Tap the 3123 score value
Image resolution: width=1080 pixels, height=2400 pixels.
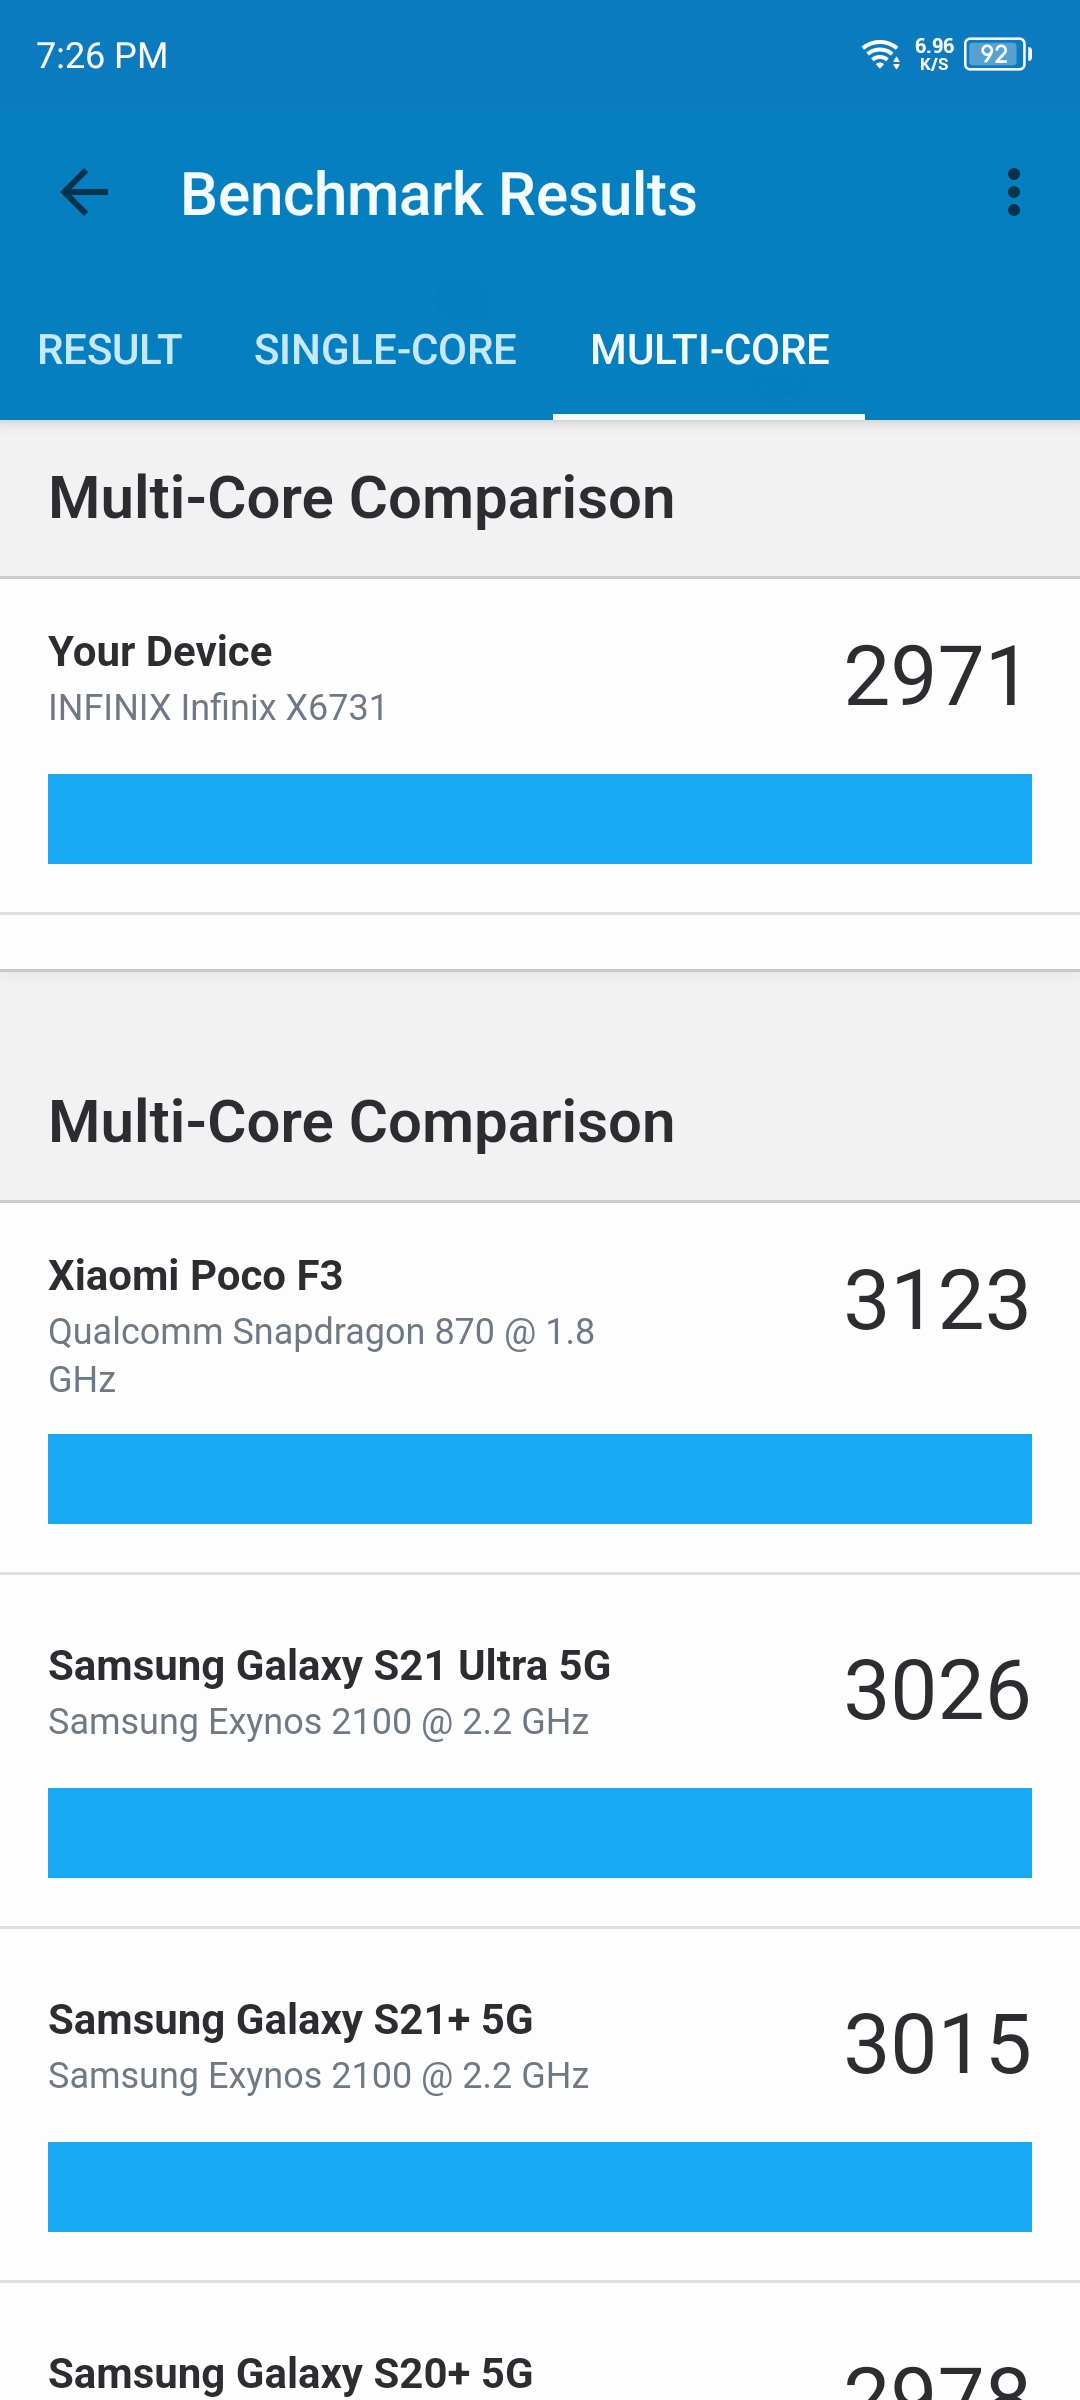point(937,1300)
